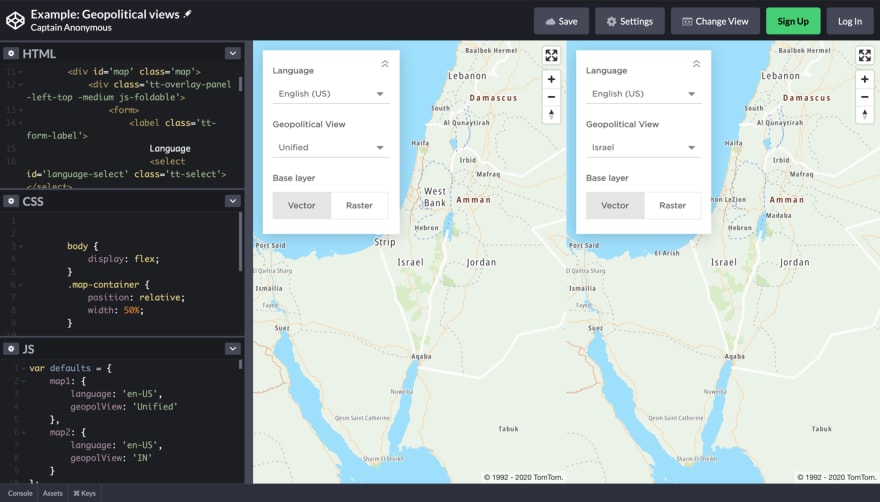
Task: Open the Keys shortcuts tab
Action: tap(85, 494)
